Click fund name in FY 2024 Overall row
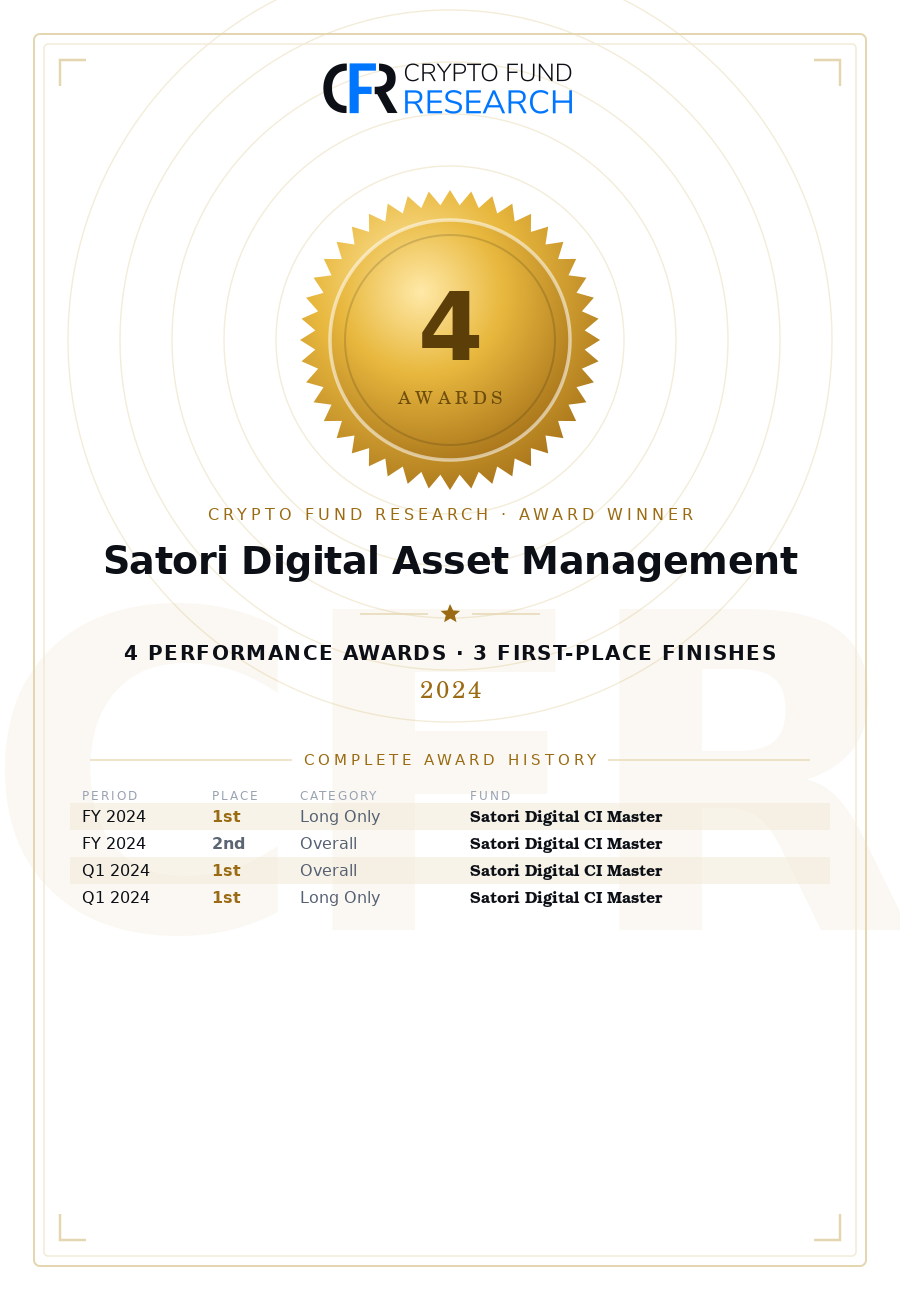 pos(566,844)
